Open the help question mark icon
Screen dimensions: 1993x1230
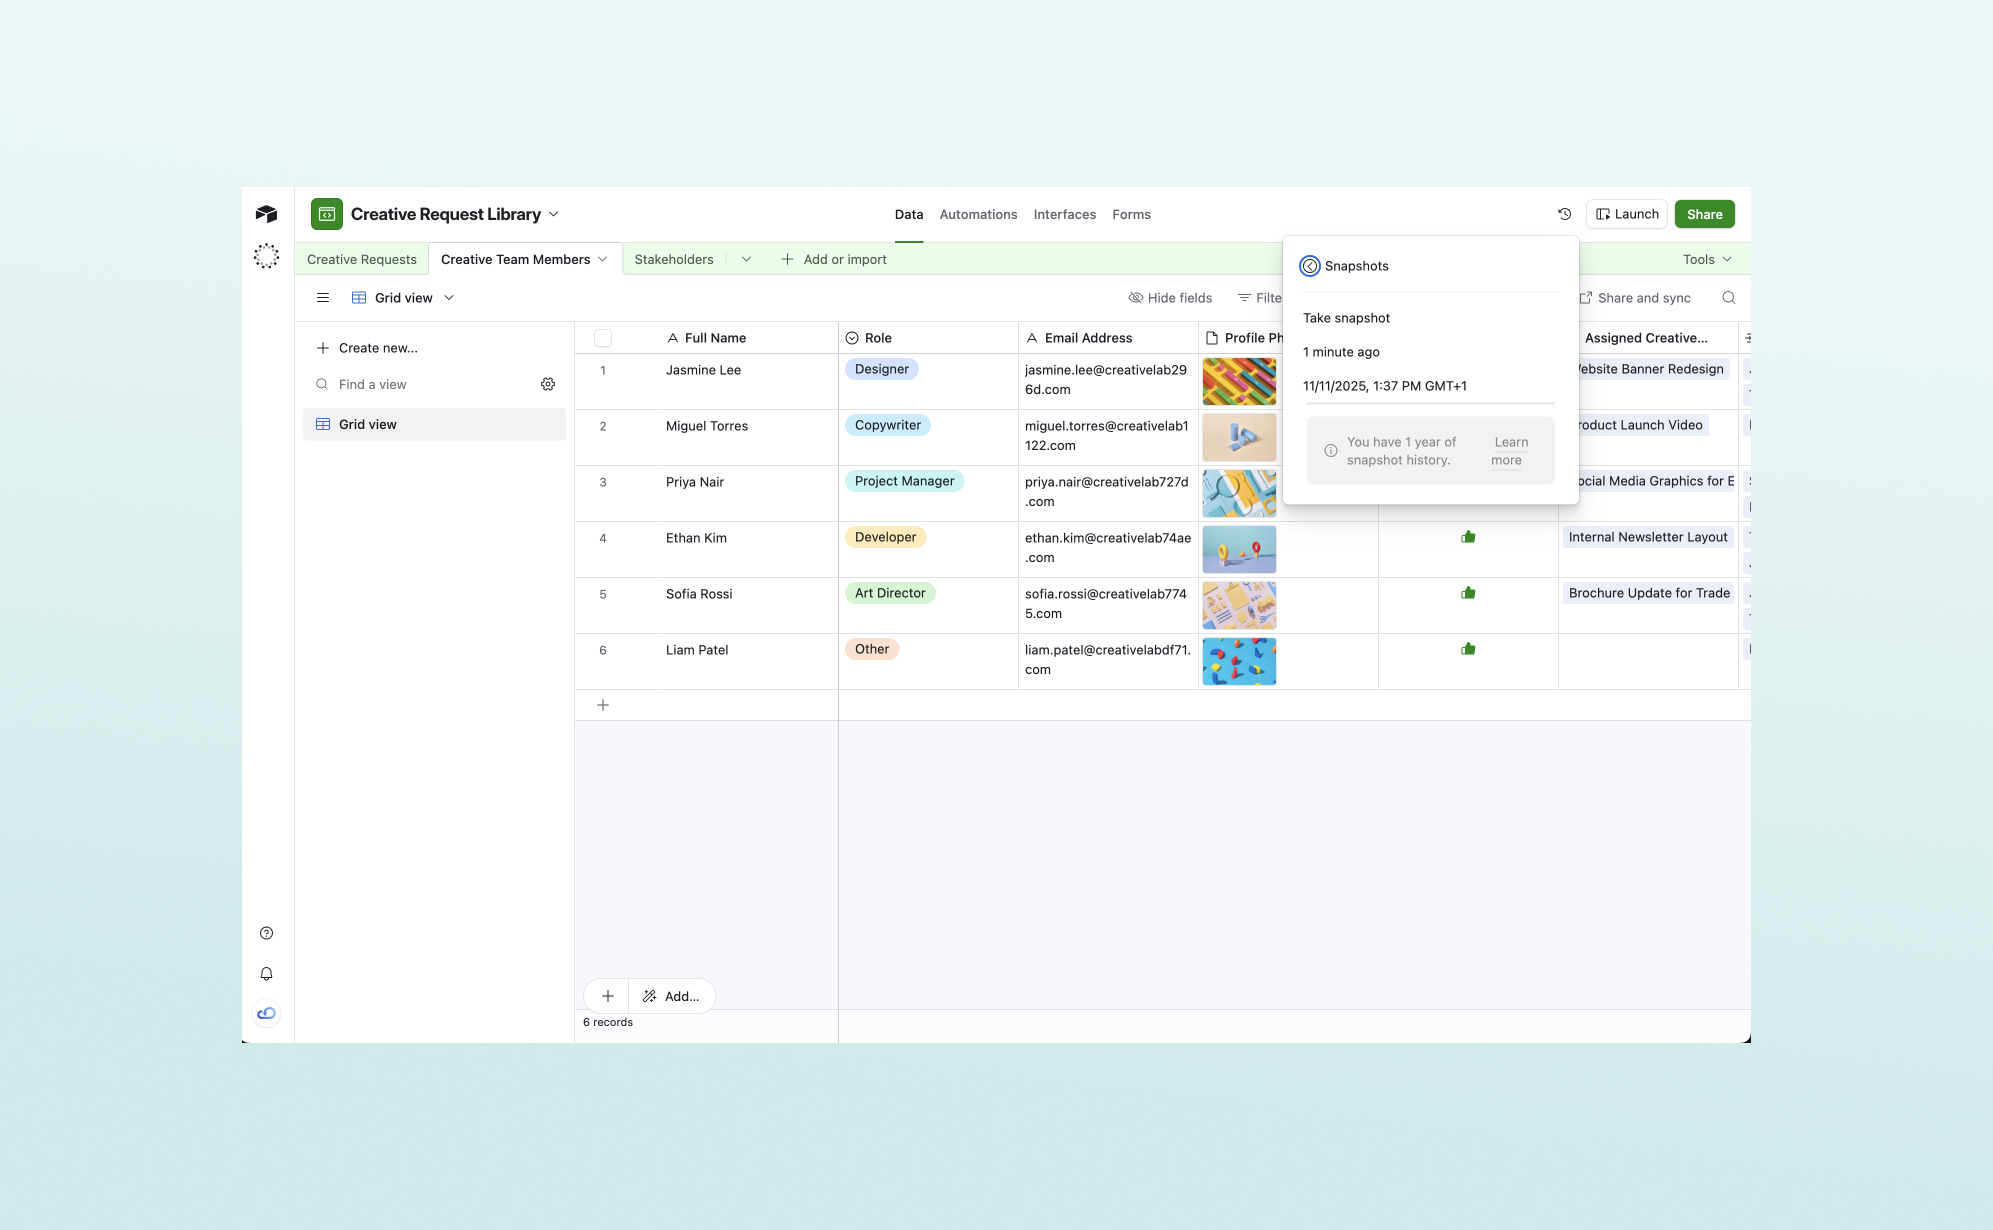tap(266, 933)
